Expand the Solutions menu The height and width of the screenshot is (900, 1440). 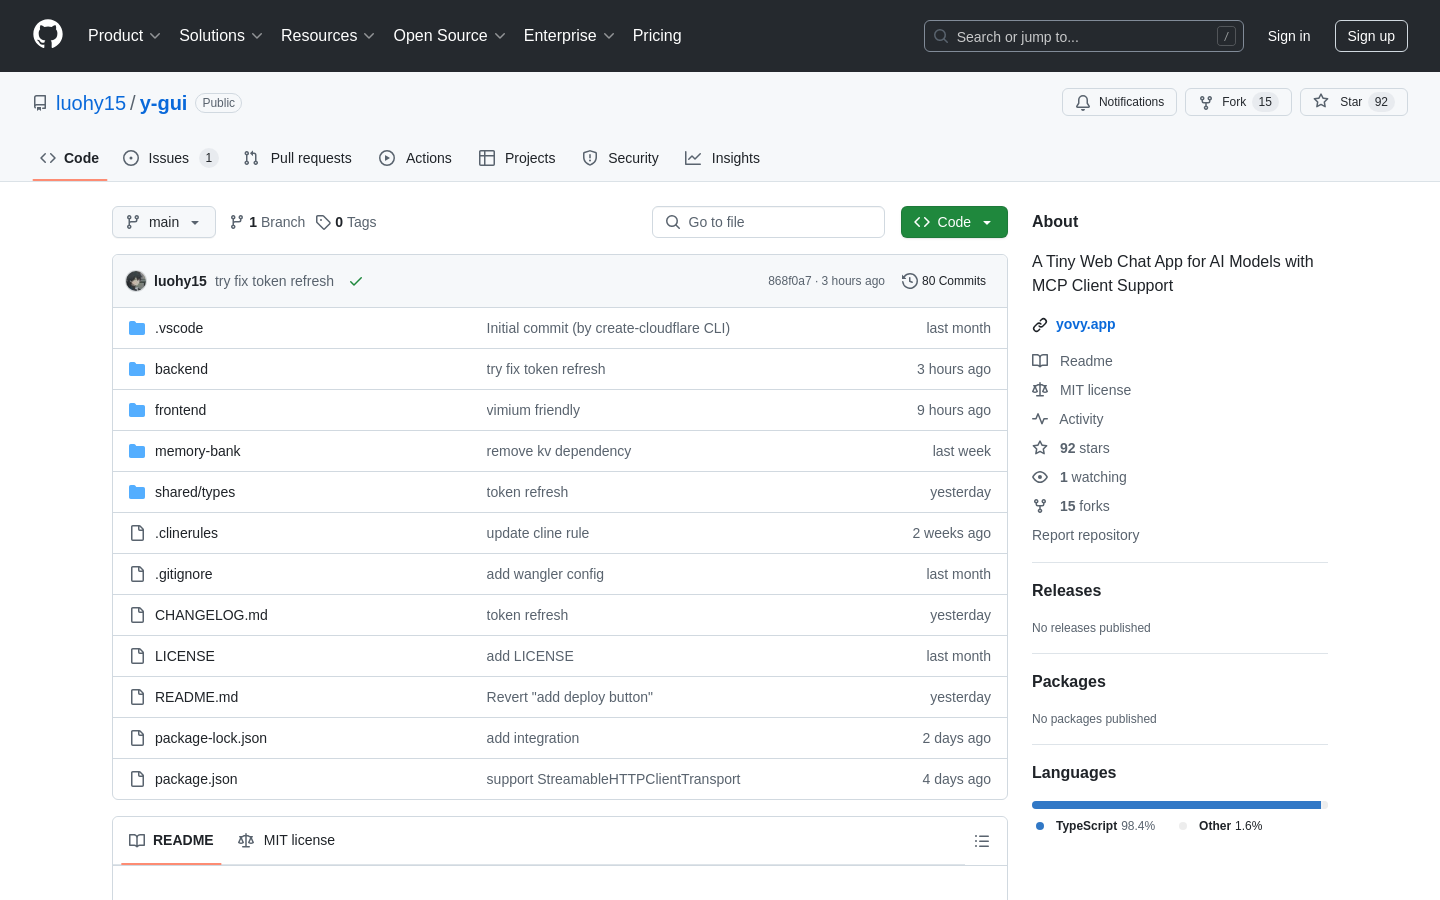[x=221, y=35]
